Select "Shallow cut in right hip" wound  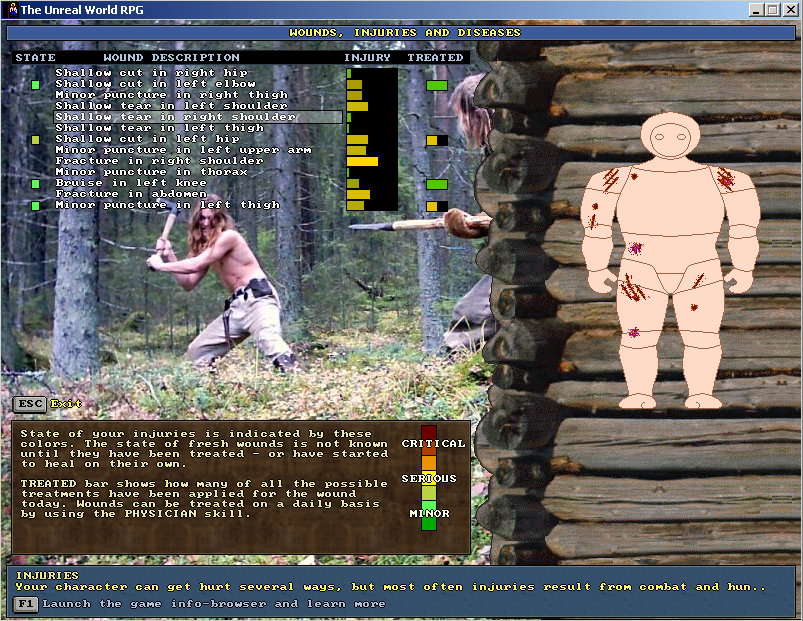pyautogui.click(x=151, y=73)
